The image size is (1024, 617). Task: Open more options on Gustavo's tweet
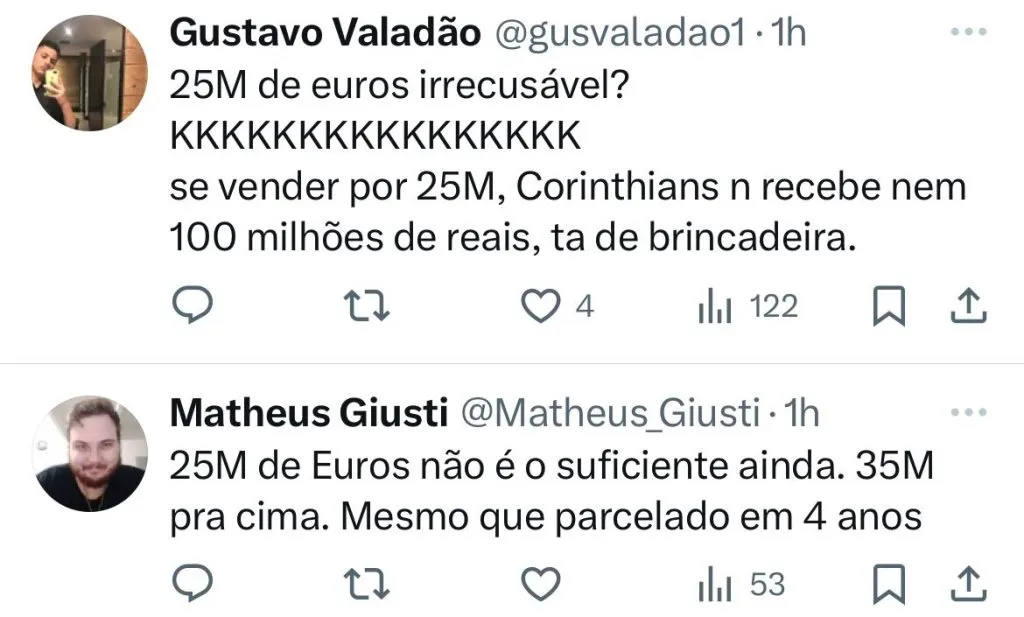[967, 32]
